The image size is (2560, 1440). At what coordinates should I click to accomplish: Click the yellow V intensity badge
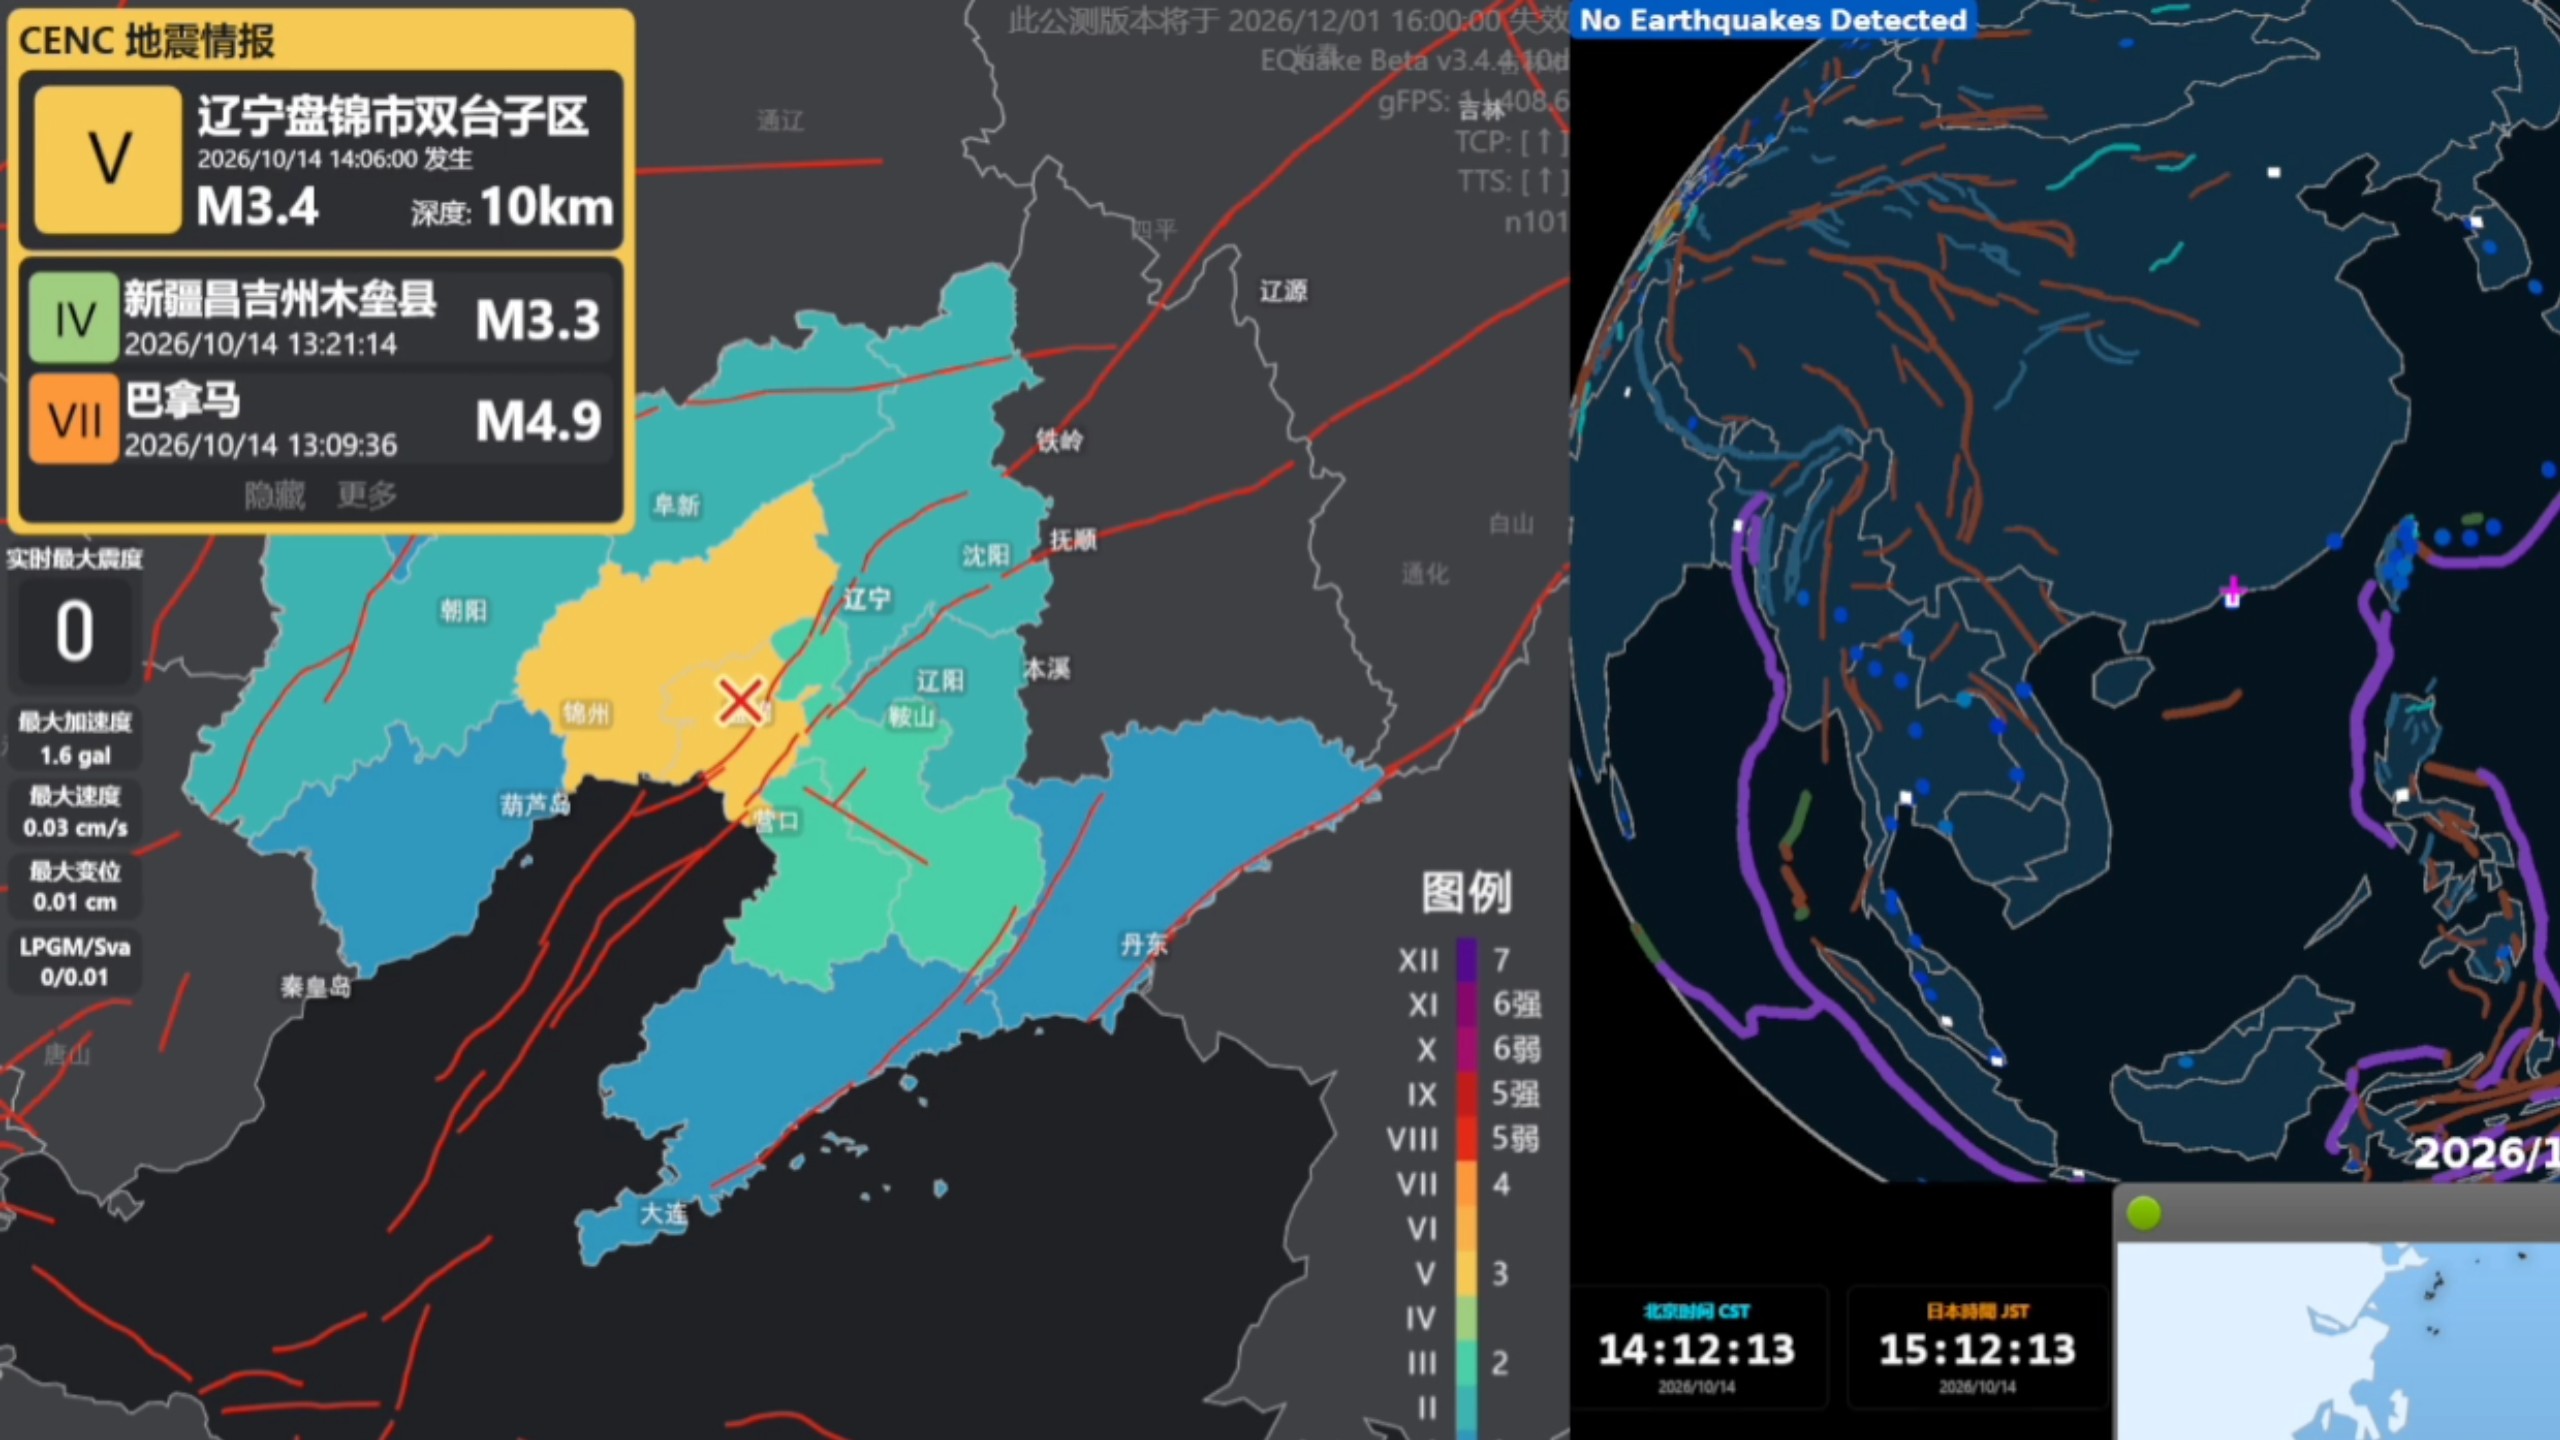(108, 159)
